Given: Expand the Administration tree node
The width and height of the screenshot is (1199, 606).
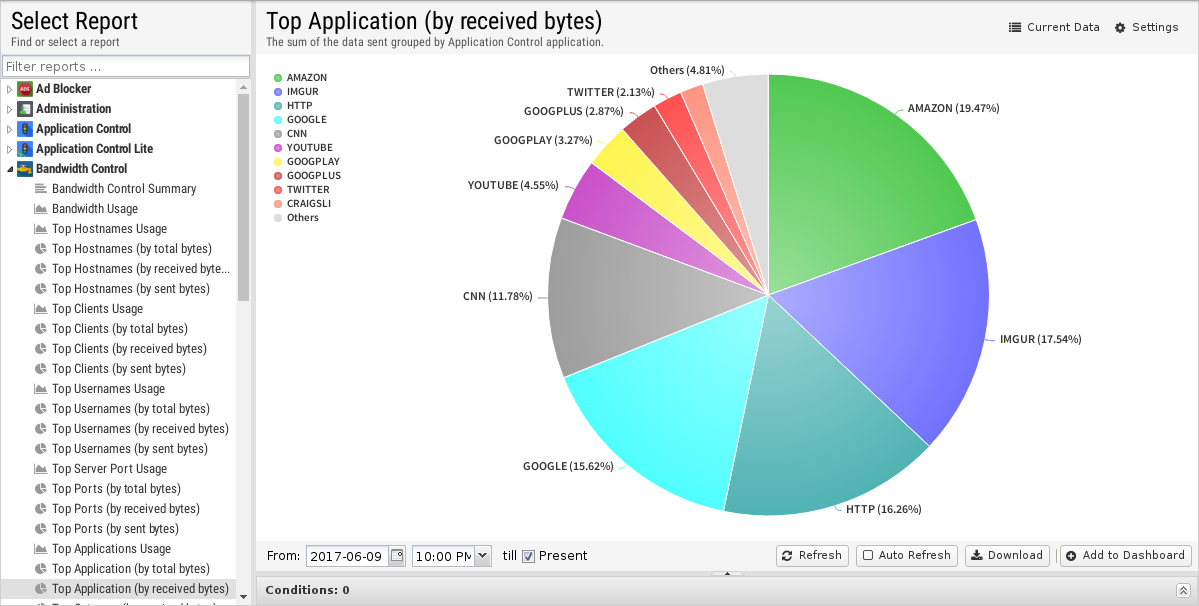Looking at the screenshot, I should pos(9,109).
